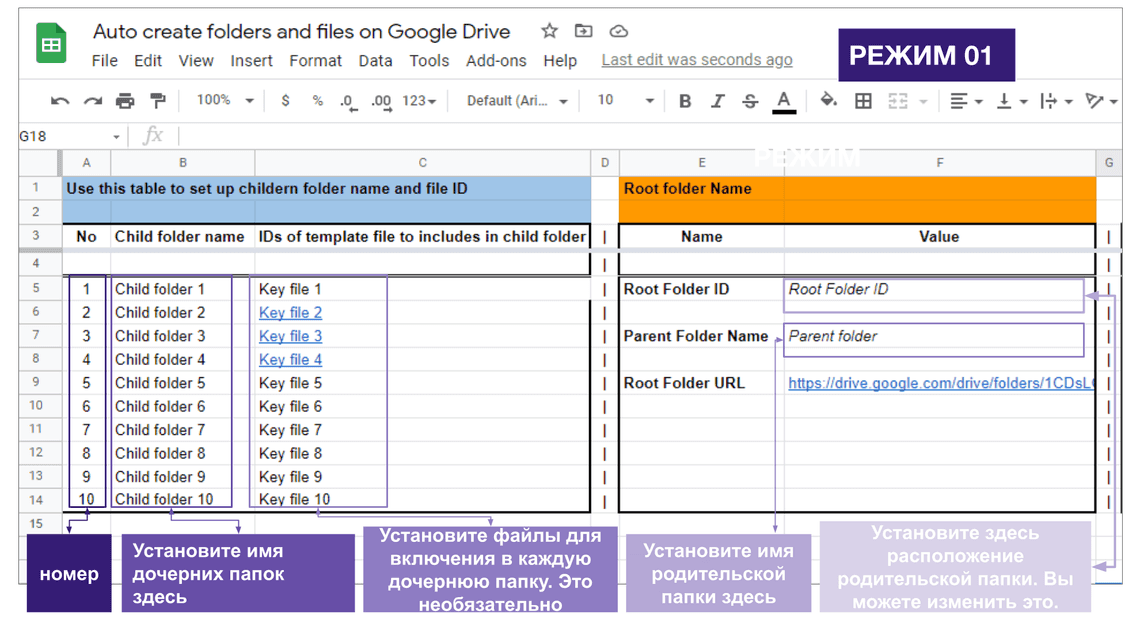Toggle strikethrough formatting

[x=750, y=101]
